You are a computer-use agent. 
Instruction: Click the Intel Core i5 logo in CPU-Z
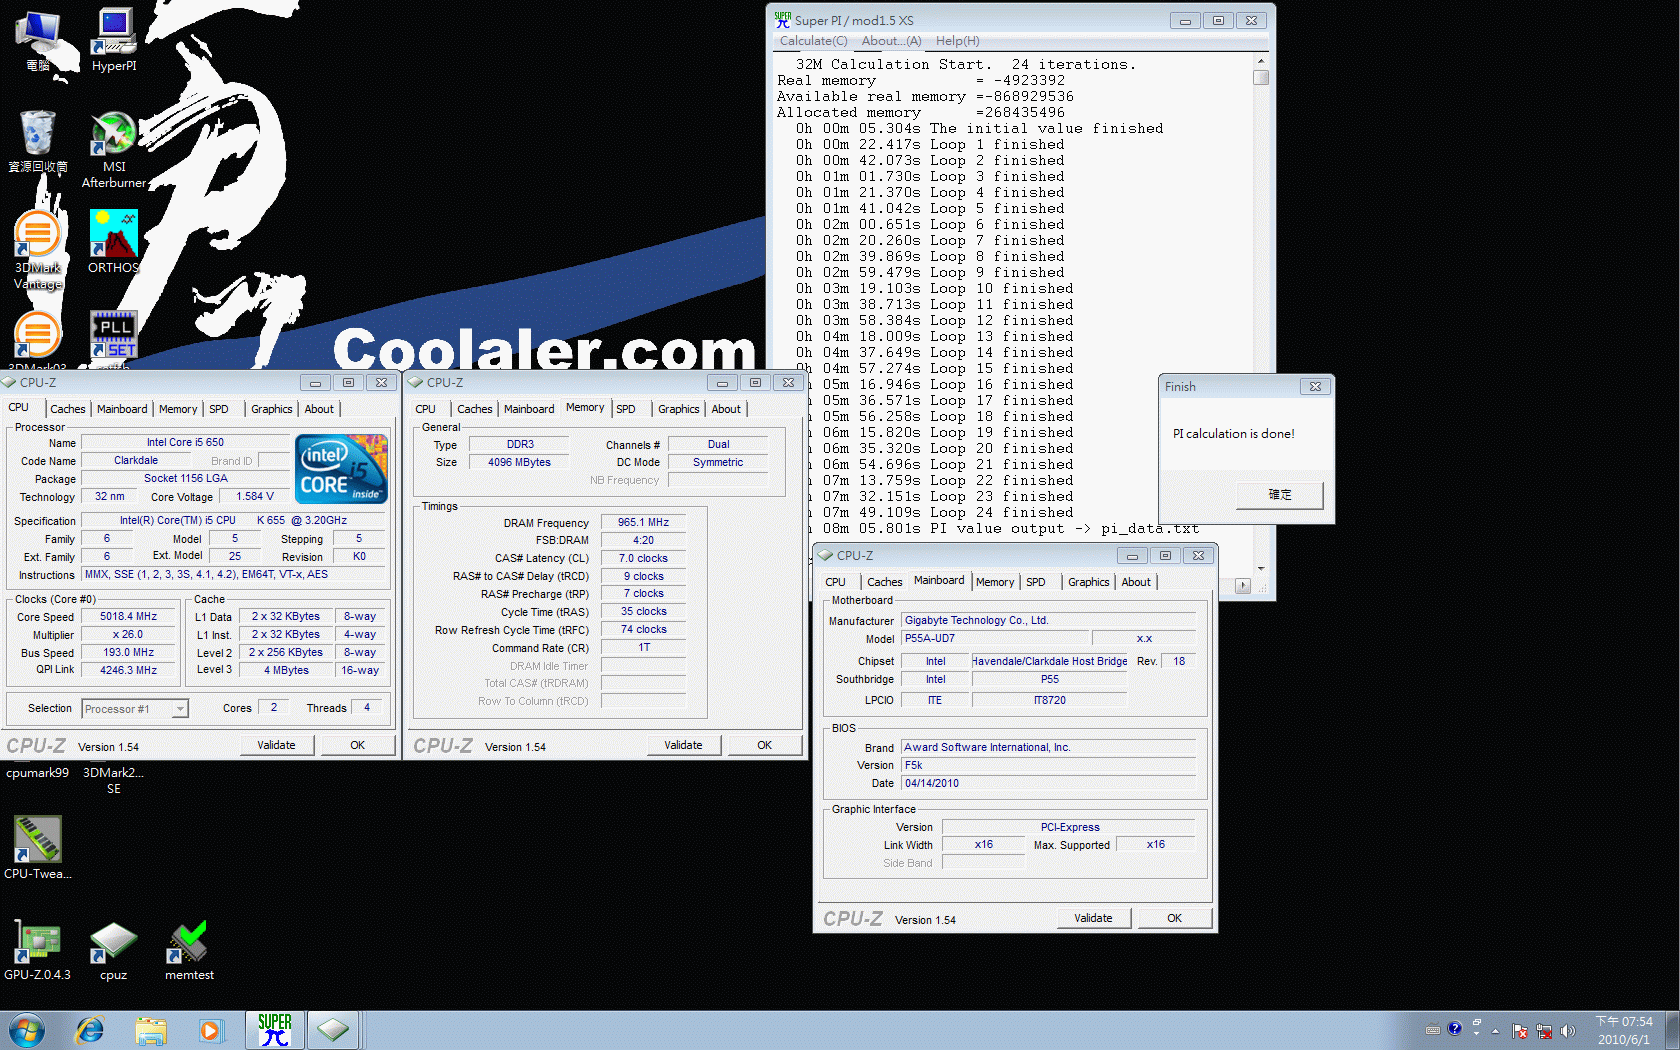tap(342, 468)
